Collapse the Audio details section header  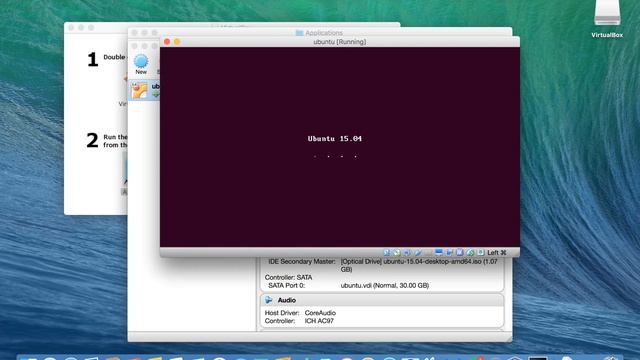(x=382, y=300)
